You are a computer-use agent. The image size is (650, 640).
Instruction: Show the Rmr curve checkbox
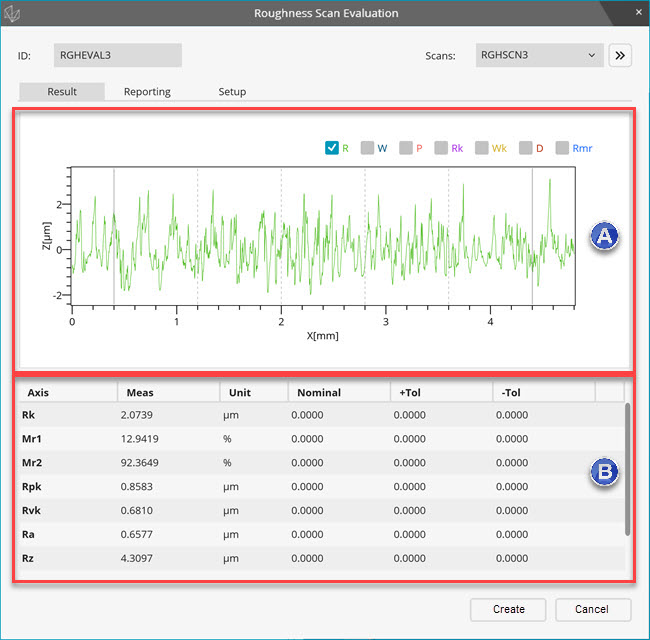(562, 148)
